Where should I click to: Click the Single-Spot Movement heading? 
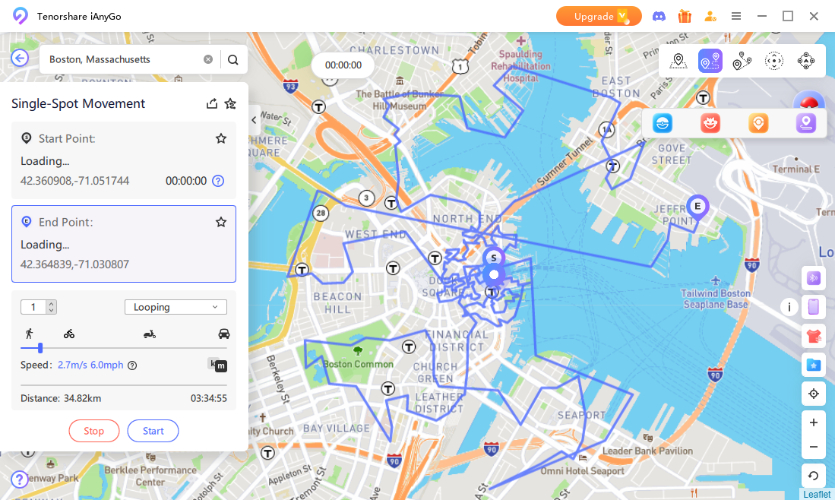[78, 104]
